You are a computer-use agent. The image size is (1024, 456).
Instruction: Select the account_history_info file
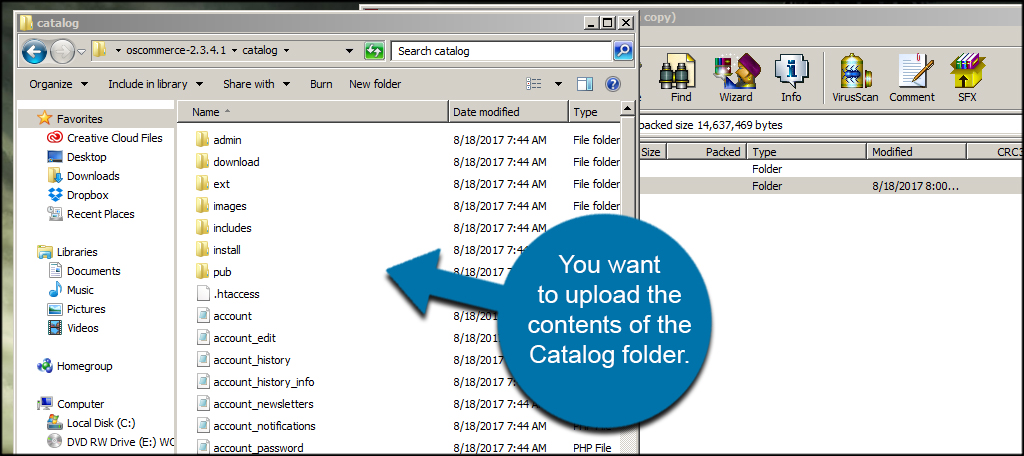[x=255, y=382]
